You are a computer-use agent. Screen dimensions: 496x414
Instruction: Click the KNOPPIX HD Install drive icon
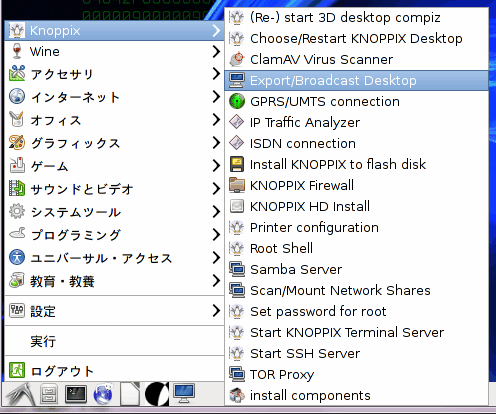(x=237, y=206)
